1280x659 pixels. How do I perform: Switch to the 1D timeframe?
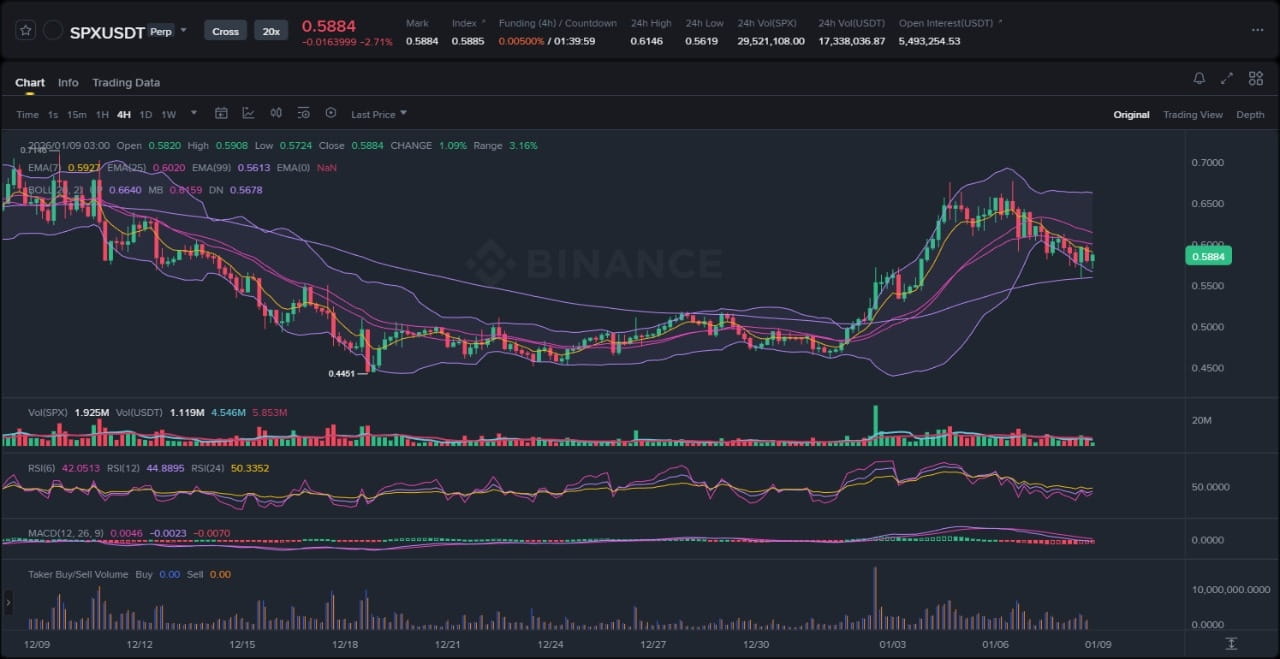pos(146,115)
